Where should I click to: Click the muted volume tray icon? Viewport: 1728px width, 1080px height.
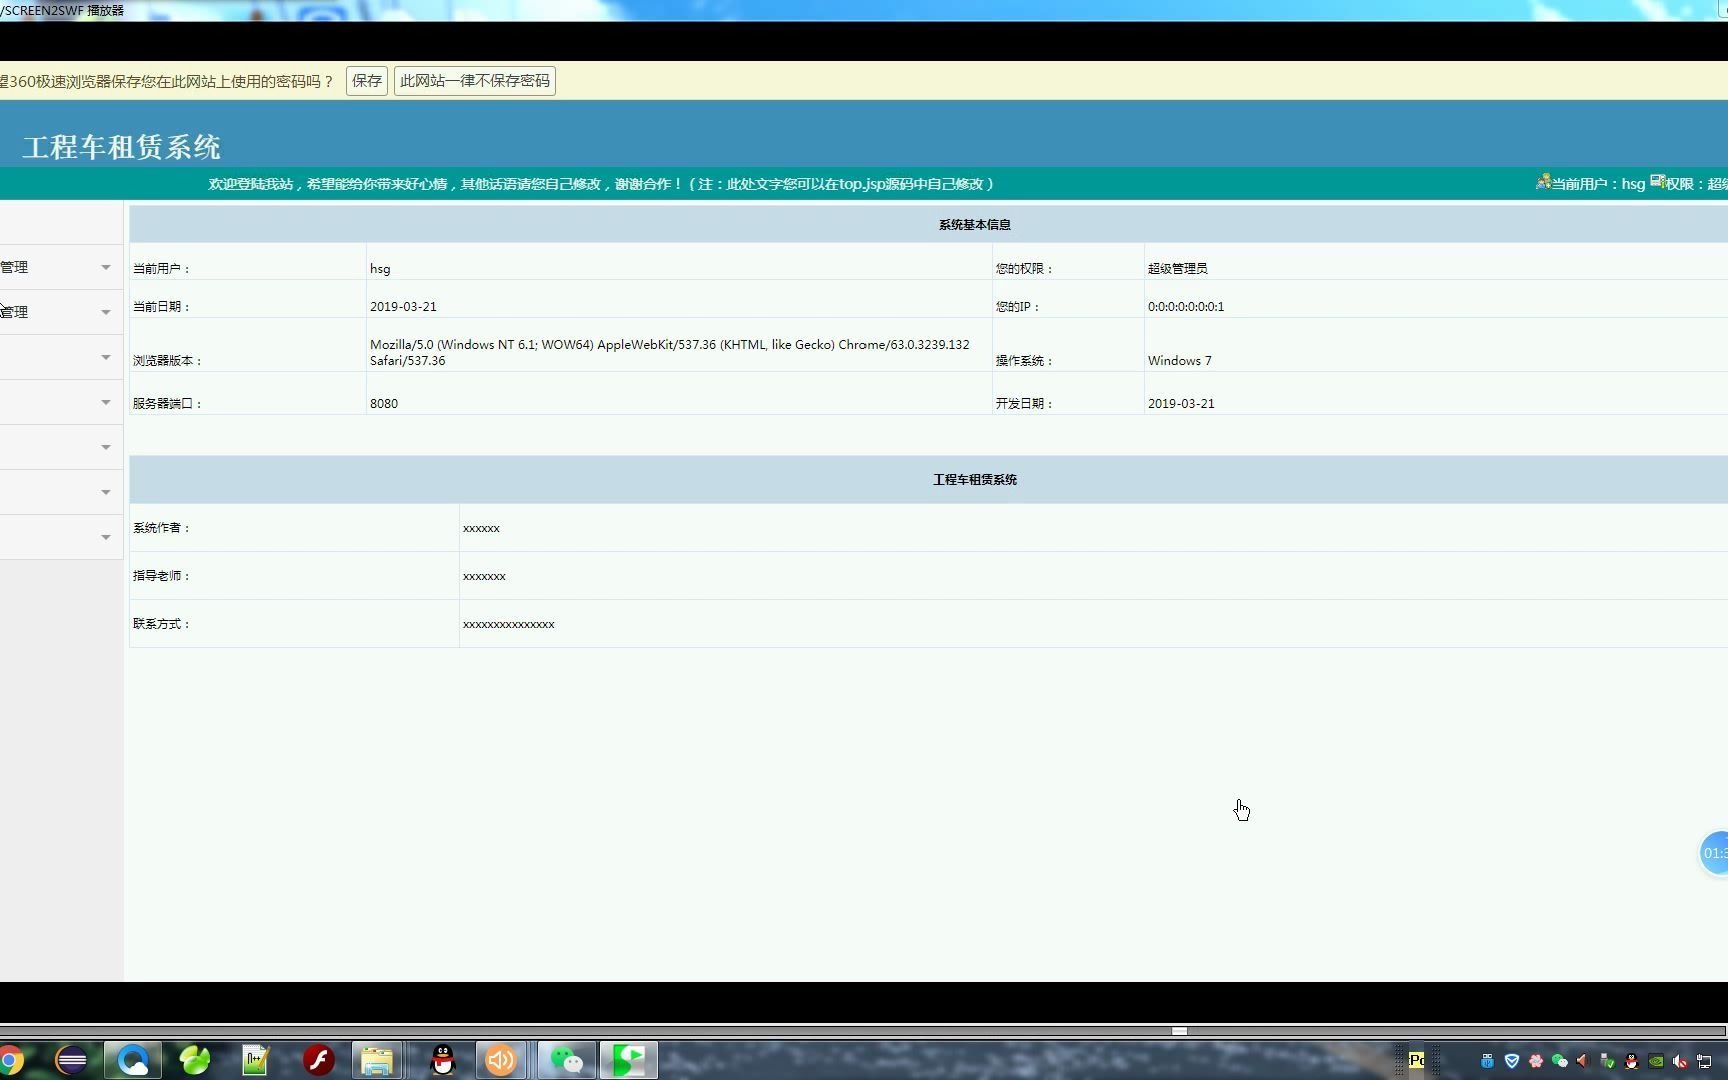[1680, 1061]
